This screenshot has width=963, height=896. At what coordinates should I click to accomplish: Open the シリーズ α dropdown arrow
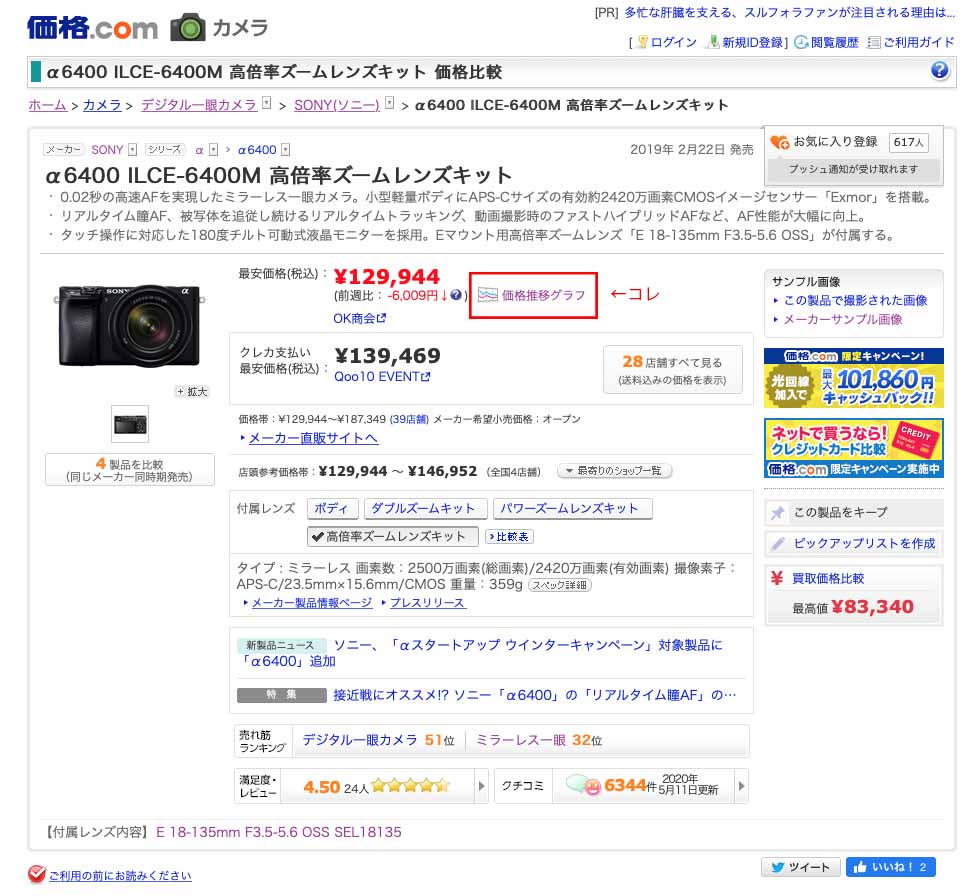pyautogui.click(x=213, y=149)
